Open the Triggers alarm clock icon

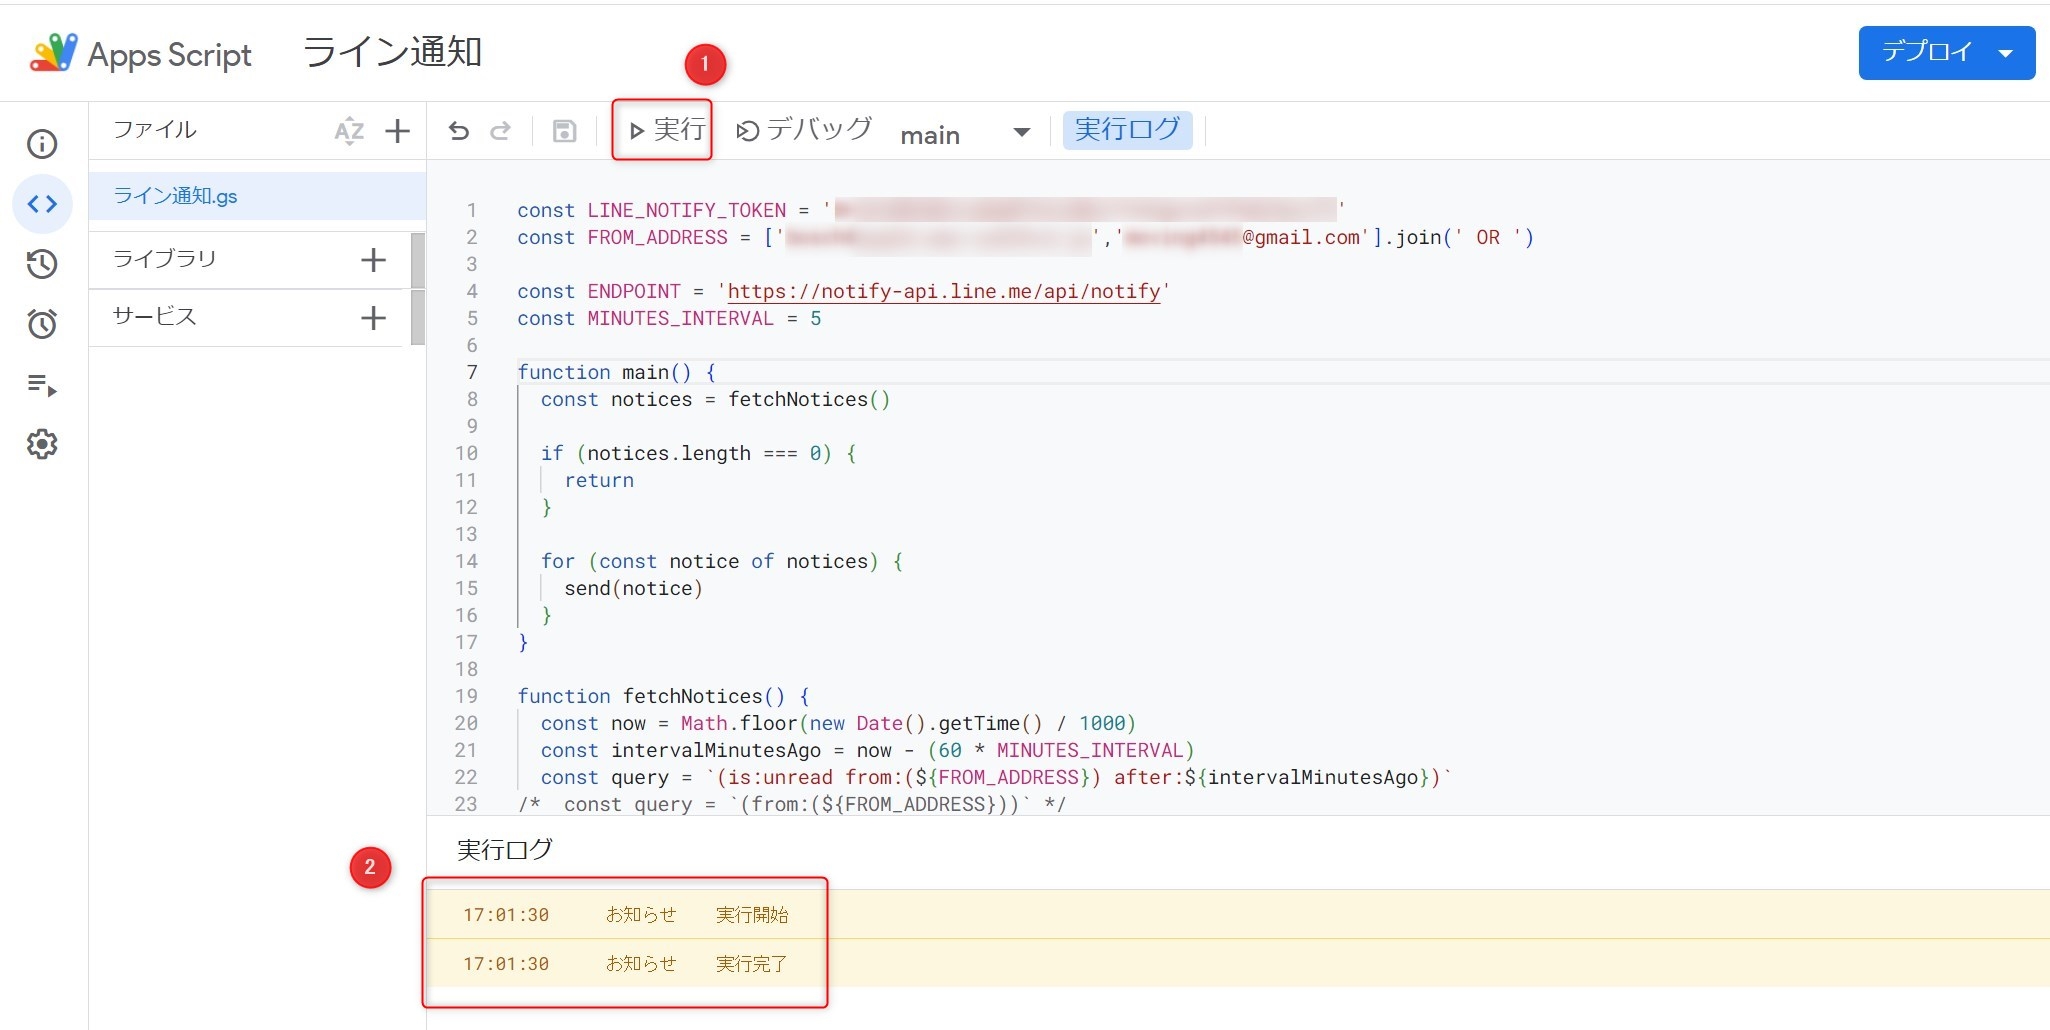(42, 324)
